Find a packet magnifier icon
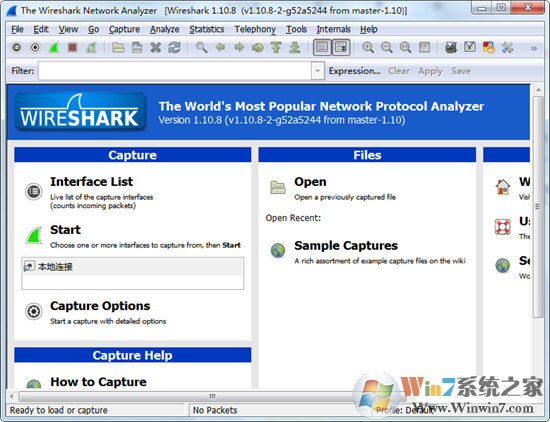The image size is (550, 422). (x=201, y=47)
